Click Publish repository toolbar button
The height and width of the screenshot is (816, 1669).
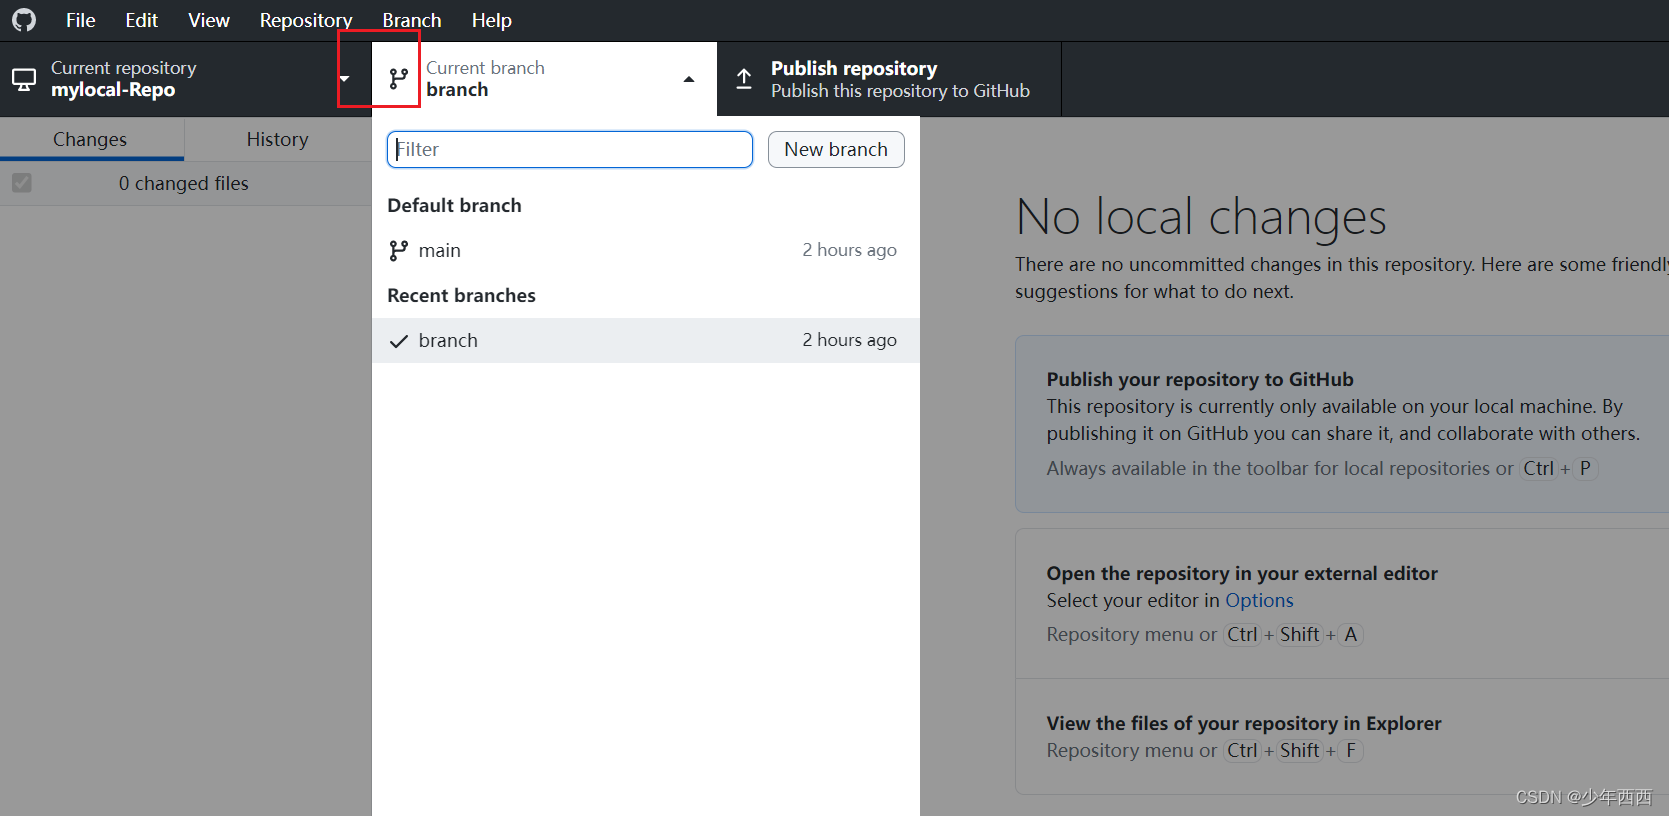889,79
